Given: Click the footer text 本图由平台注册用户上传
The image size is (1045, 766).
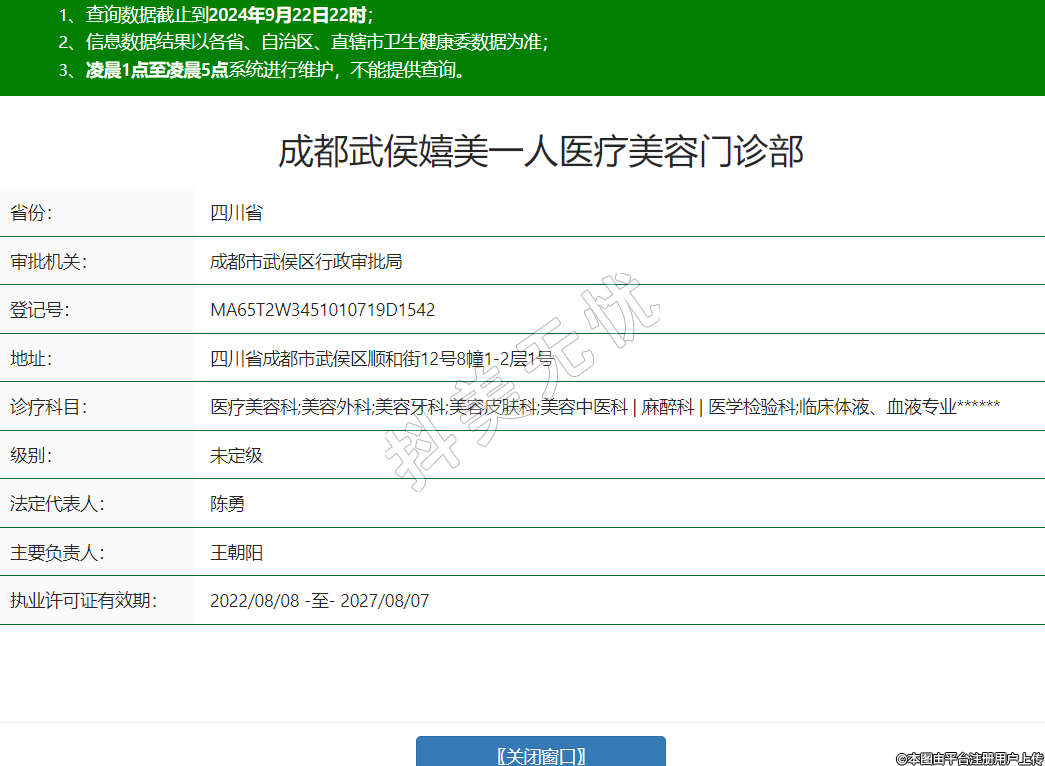Looking at the screenshot, I should point(969,759).
